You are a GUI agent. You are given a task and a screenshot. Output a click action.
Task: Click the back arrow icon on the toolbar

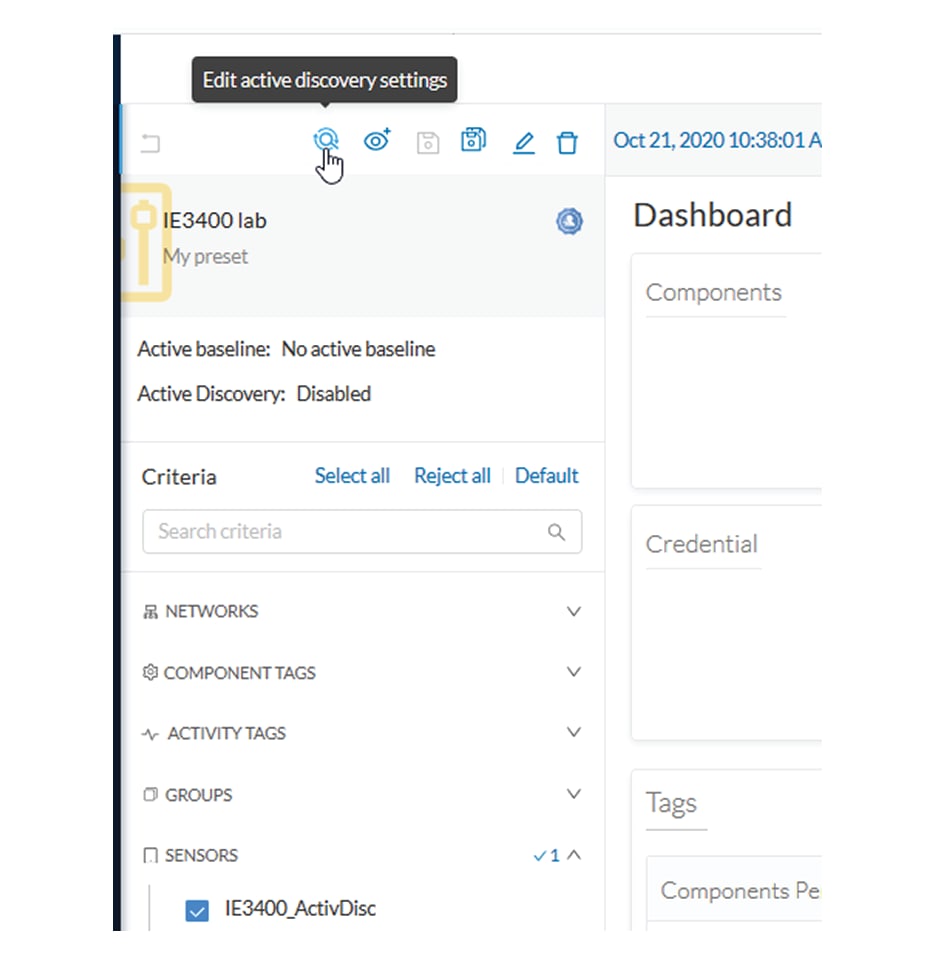[x=150, y=143]
